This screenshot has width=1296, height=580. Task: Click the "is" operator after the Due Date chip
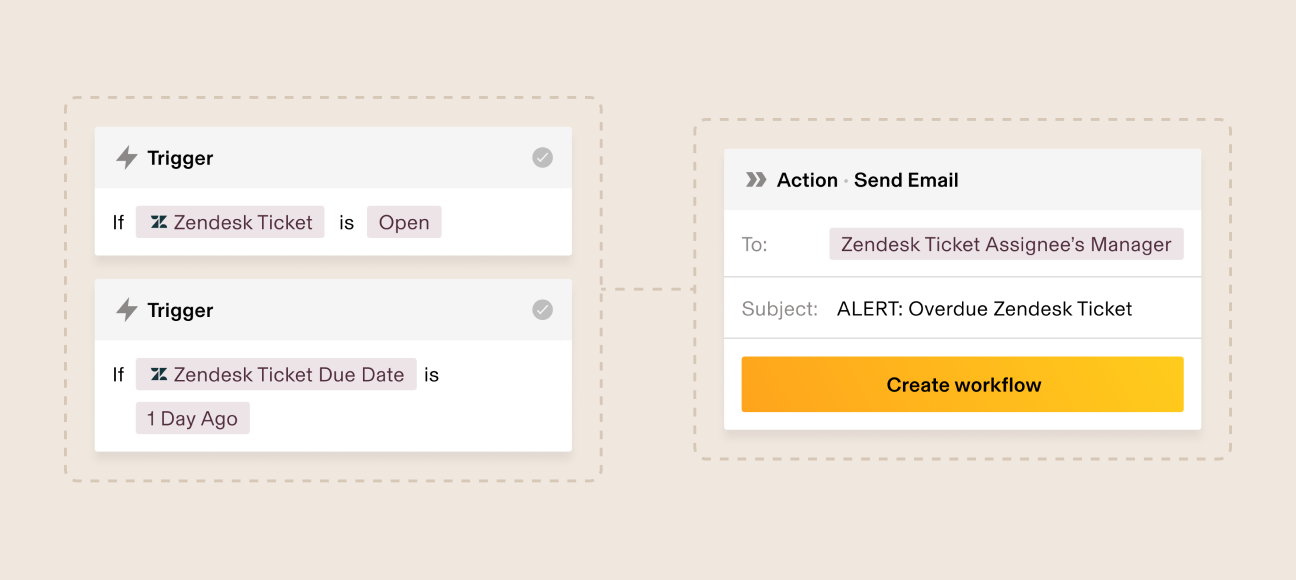coord(431,375)
